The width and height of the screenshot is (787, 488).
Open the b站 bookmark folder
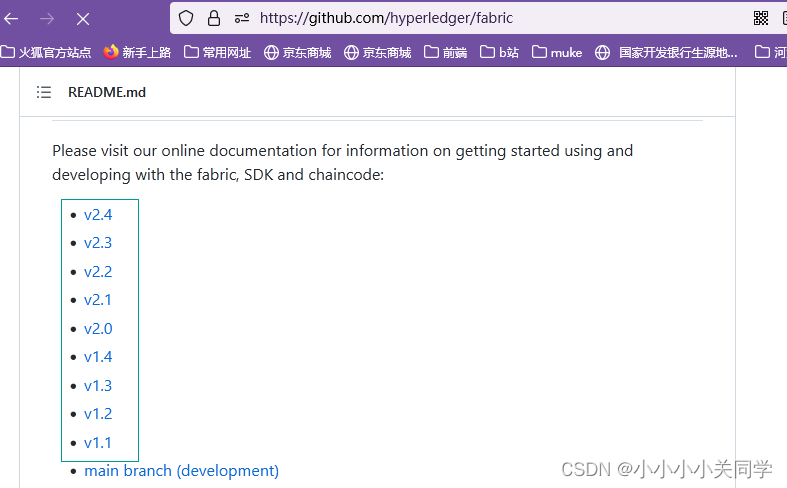click(x=499, y=52)
